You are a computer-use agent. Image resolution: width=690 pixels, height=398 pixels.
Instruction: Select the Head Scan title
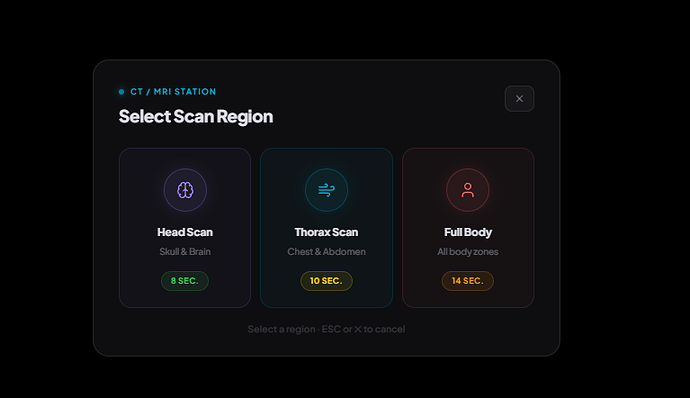pos(185,232)
